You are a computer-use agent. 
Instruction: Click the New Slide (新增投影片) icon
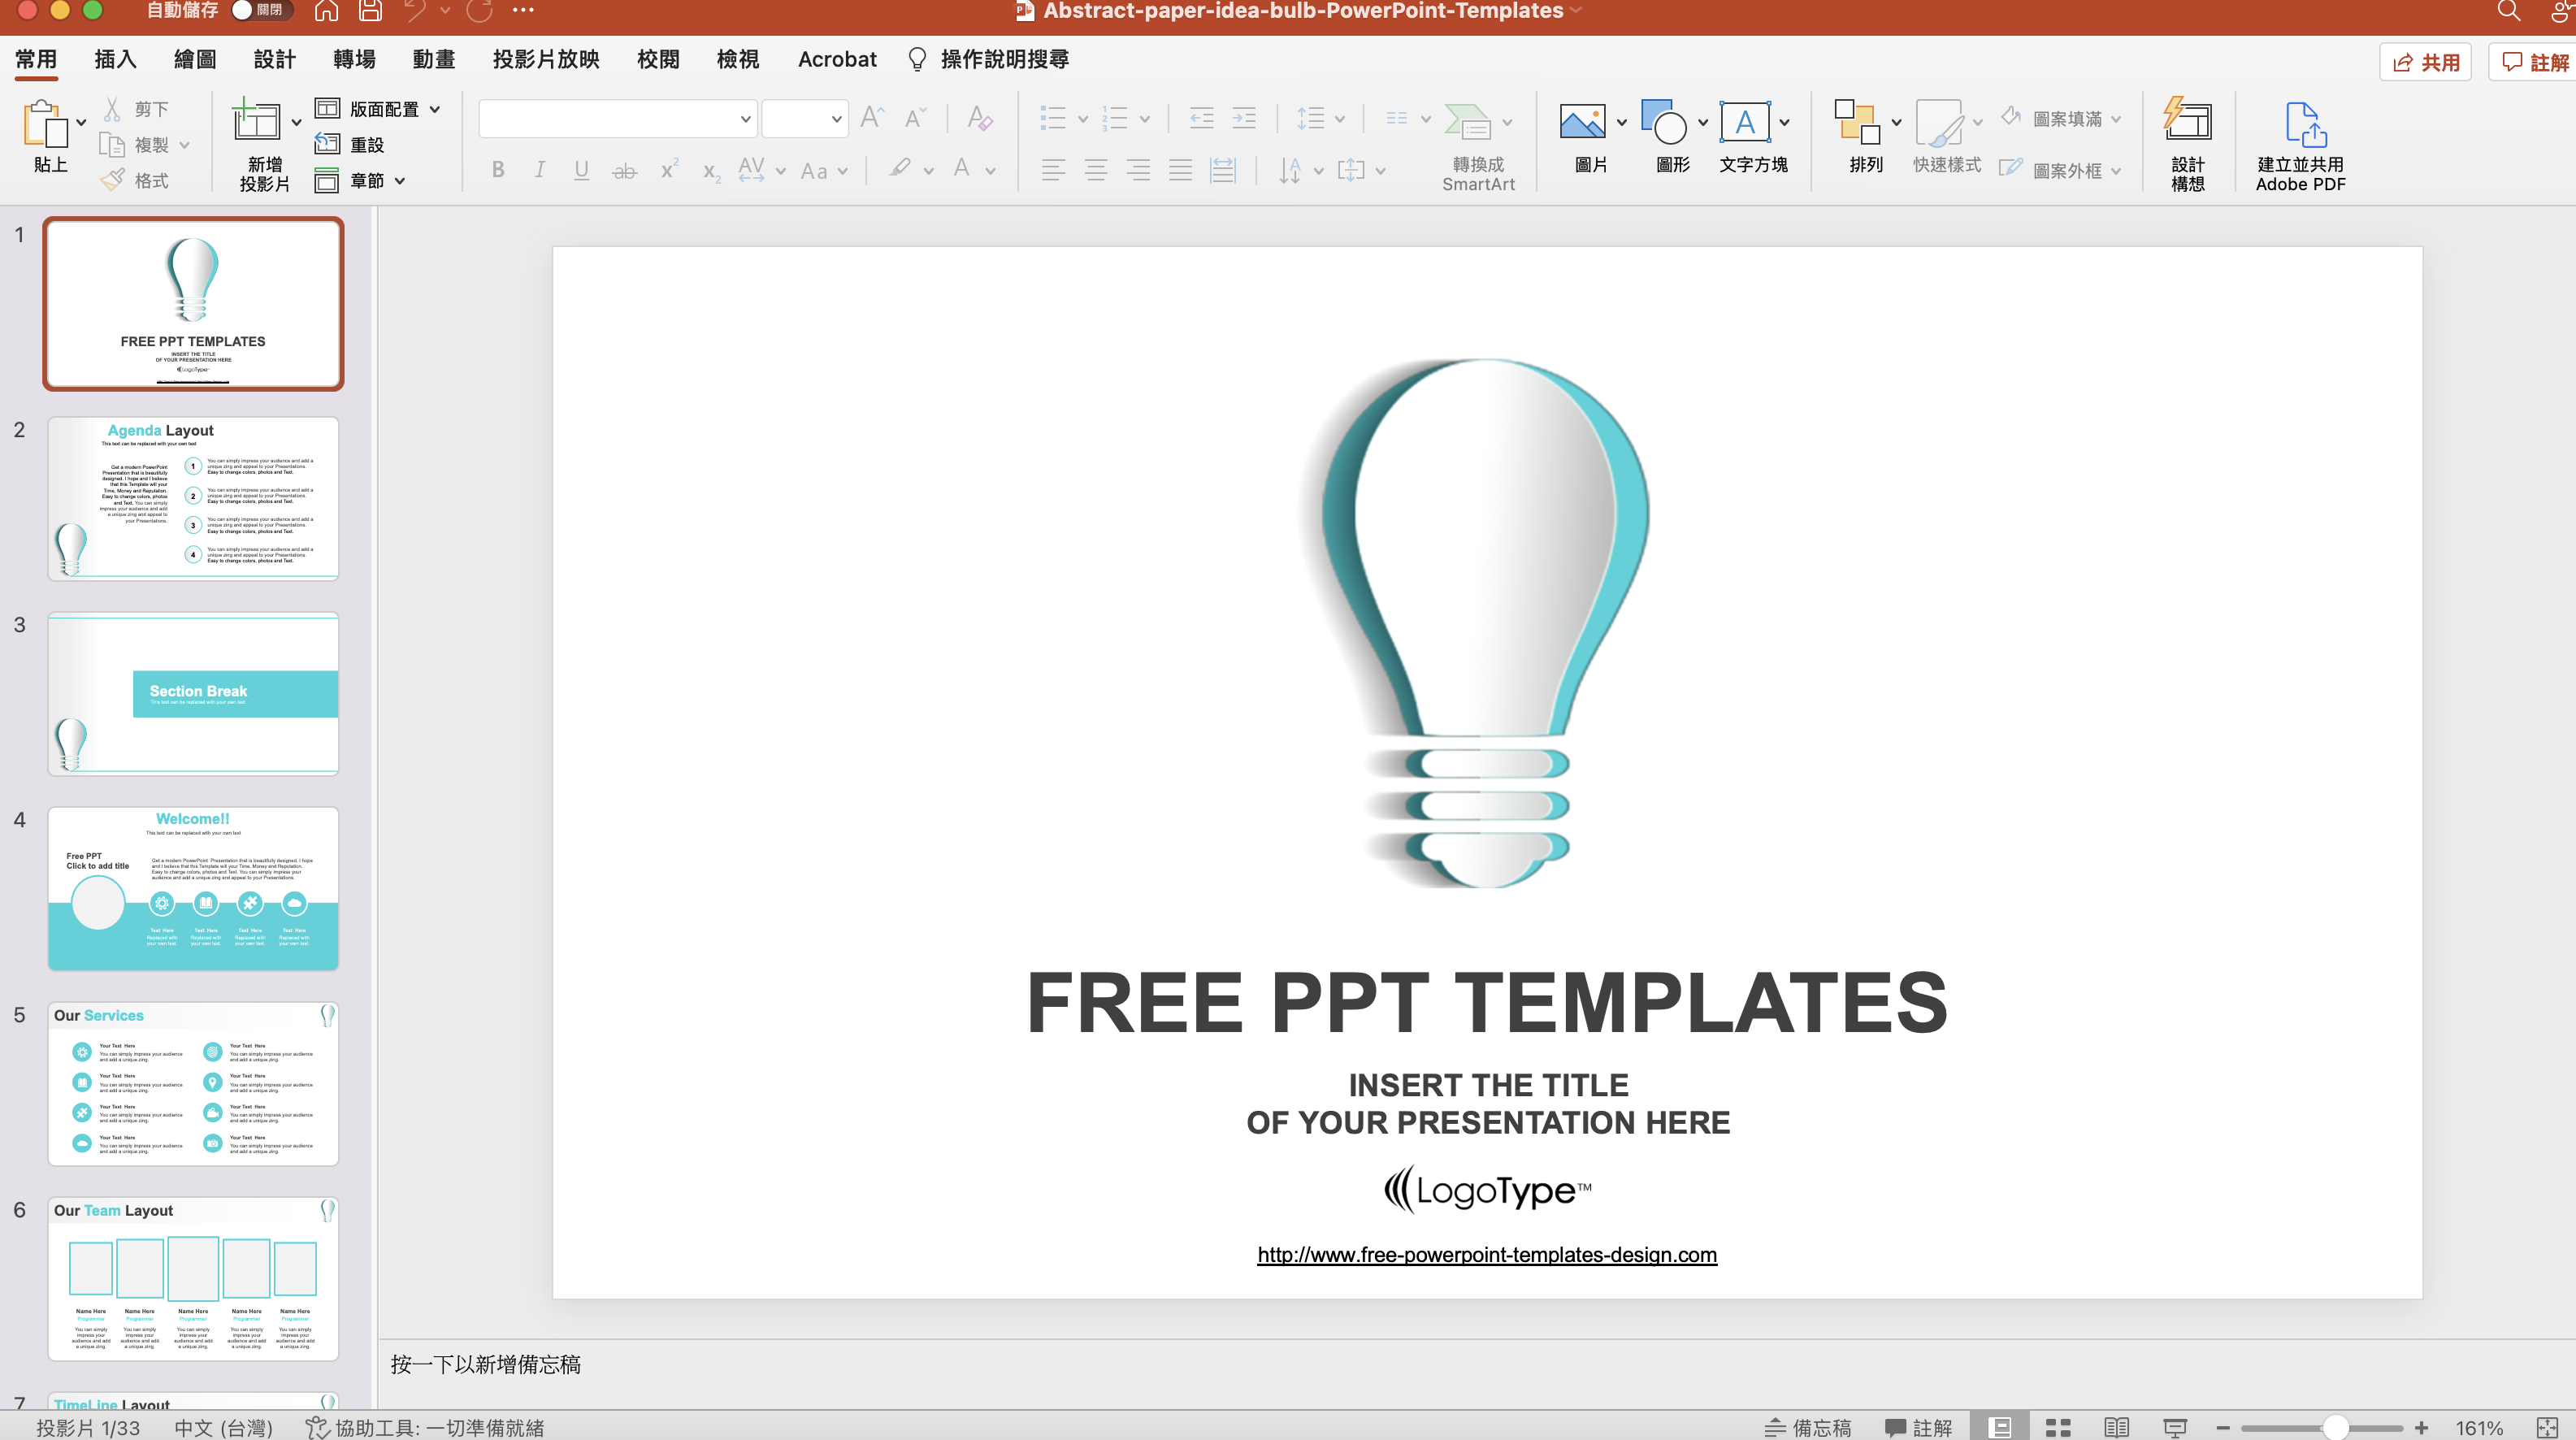[x=256, y=122]
